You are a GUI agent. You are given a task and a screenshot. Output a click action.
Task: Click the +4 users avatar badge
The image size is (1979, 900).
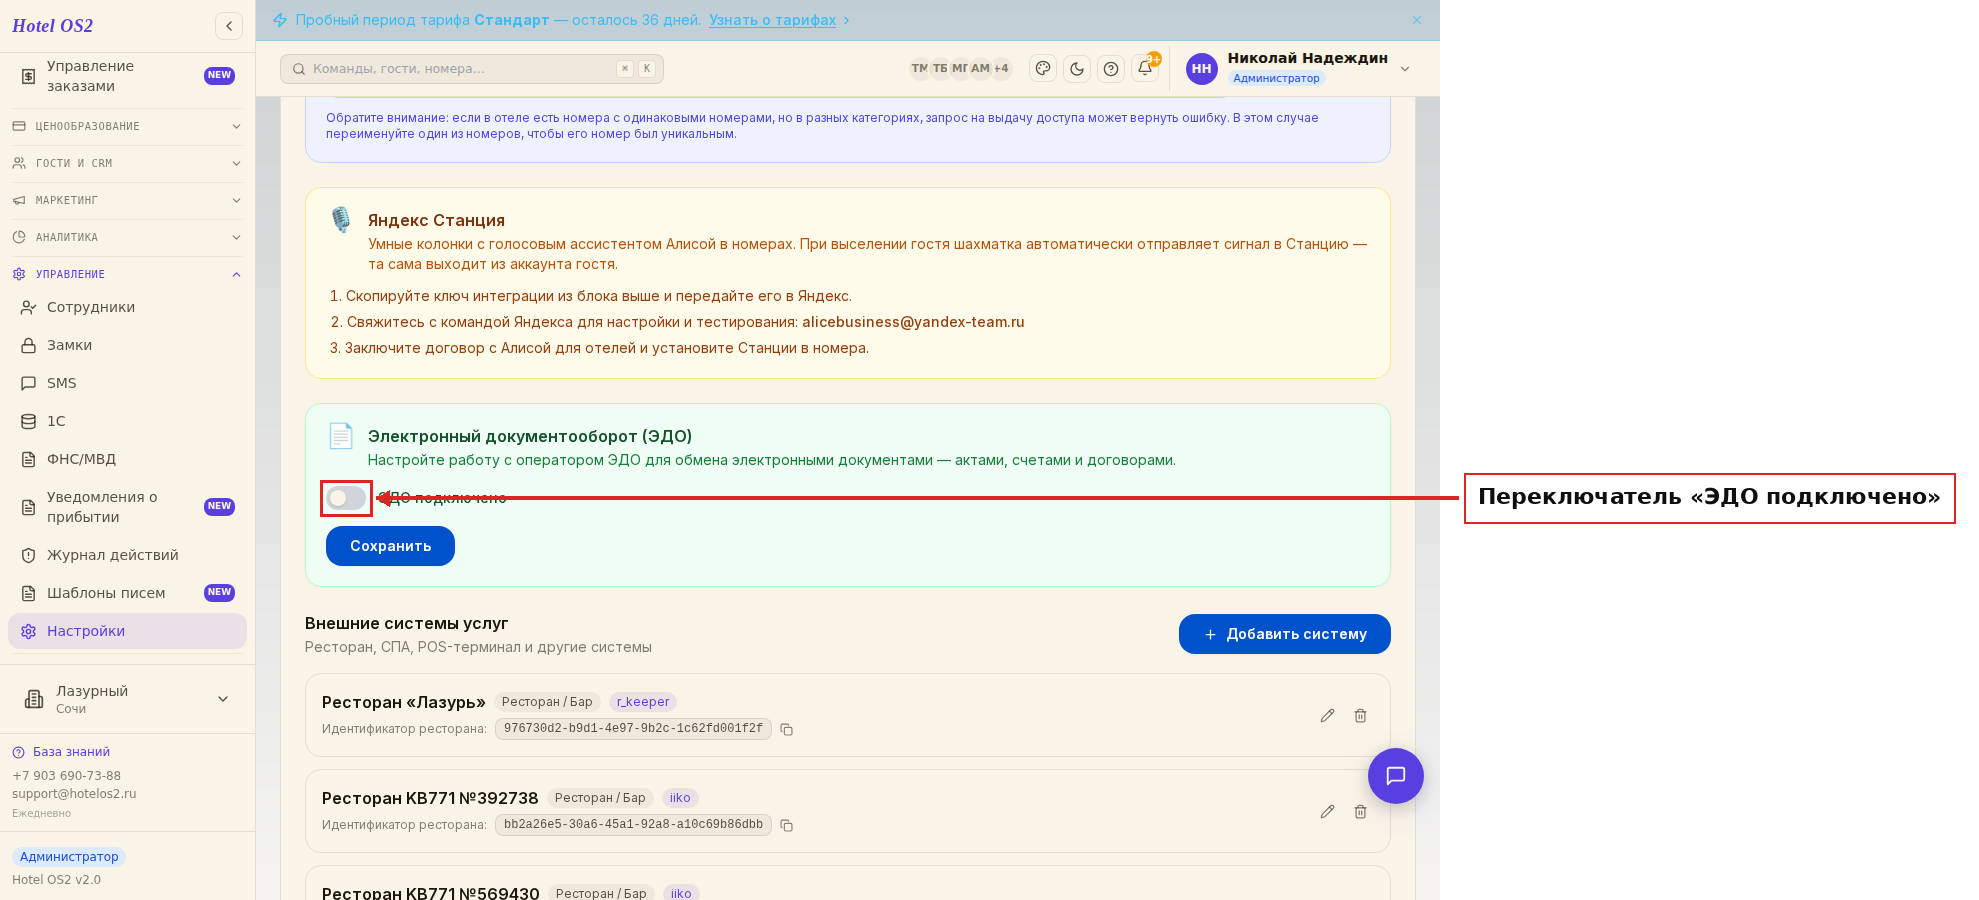pyautogui.click(x=1001, y=68)
